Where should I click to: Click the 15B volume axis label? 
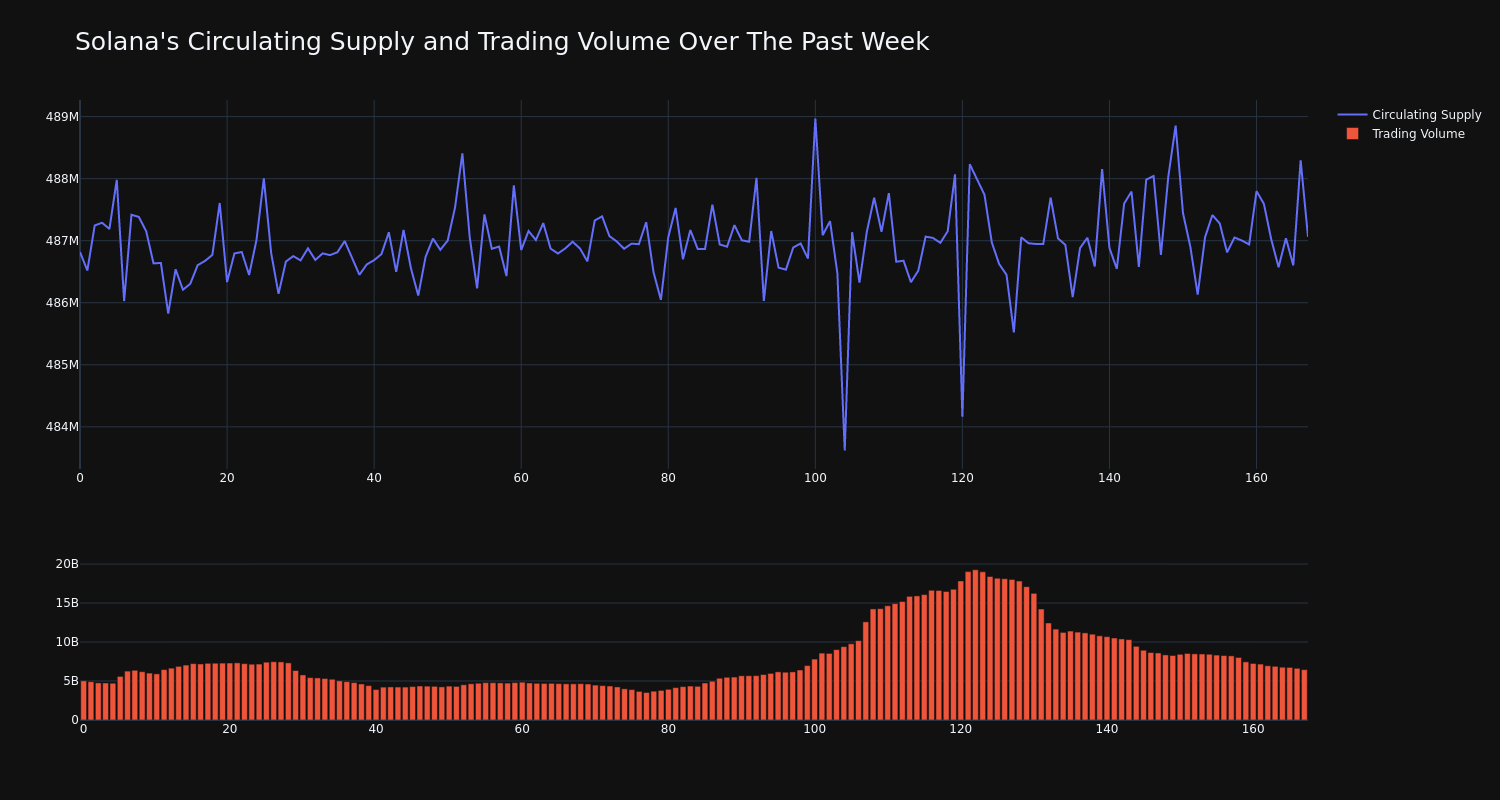pos(67,603)
